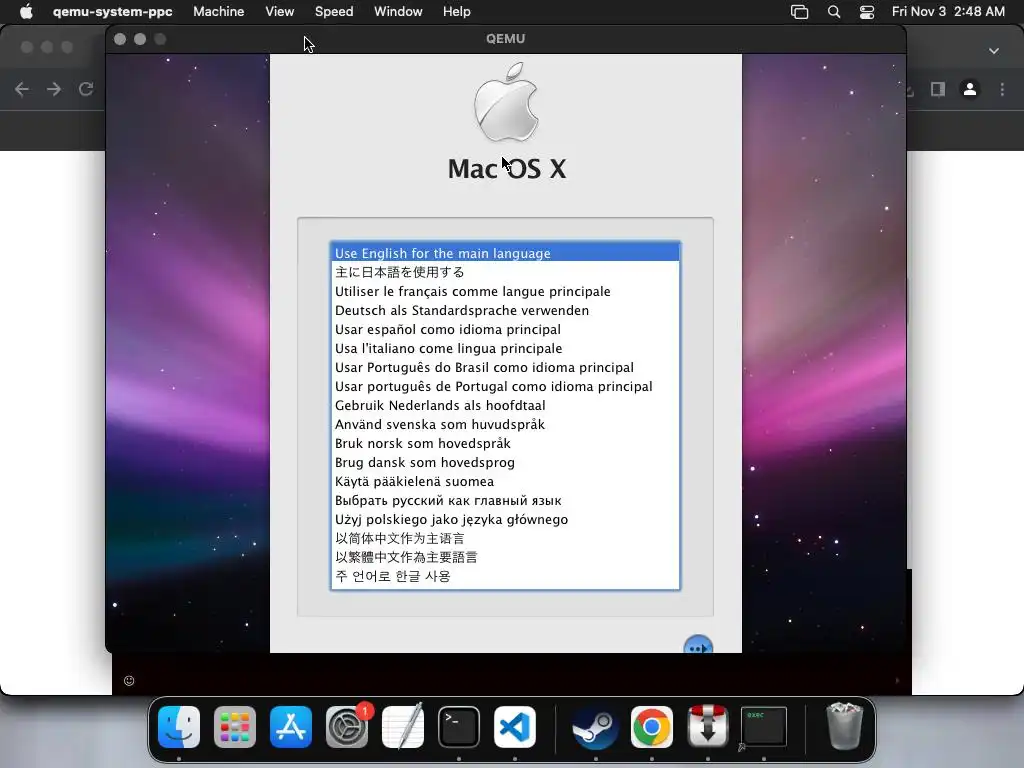Click the date and time in menu bar
1024x768 pixels.
(x=948, y=12)
